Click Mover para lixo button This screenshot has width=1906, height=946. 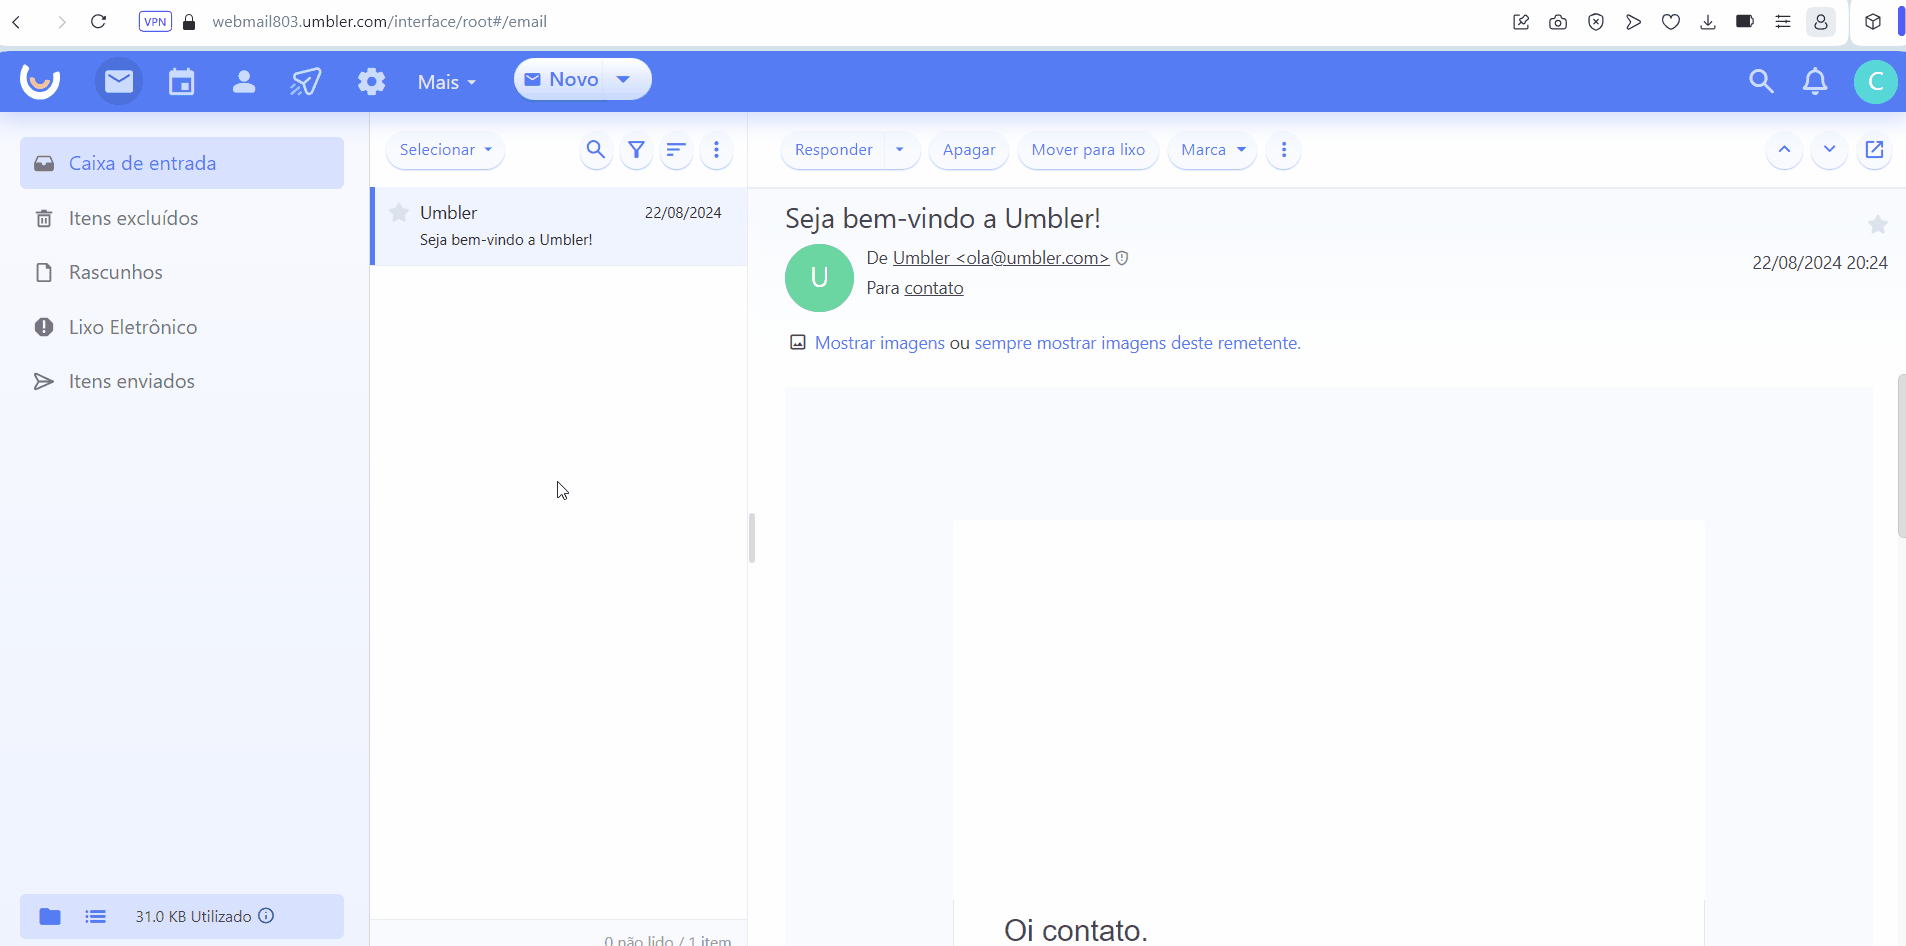[x=1088, y=150]
